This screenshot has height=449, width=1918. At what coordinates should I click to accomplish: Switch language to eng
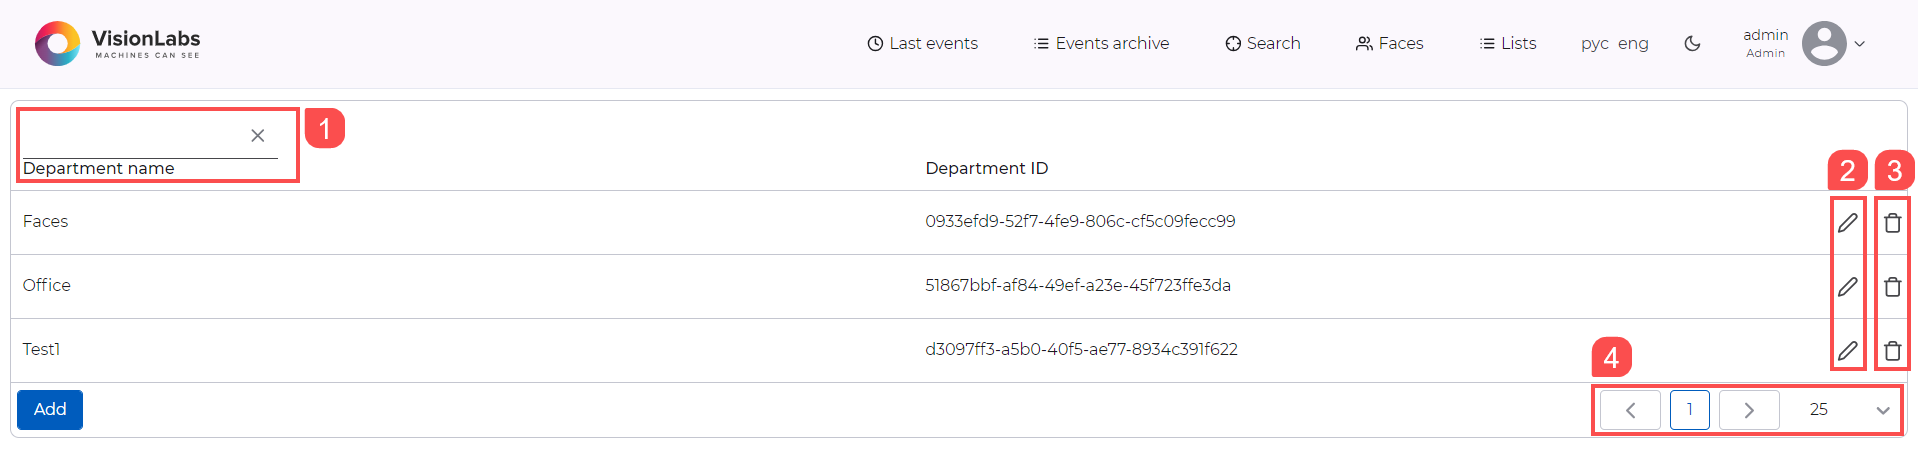click(x=1633, y=44)
